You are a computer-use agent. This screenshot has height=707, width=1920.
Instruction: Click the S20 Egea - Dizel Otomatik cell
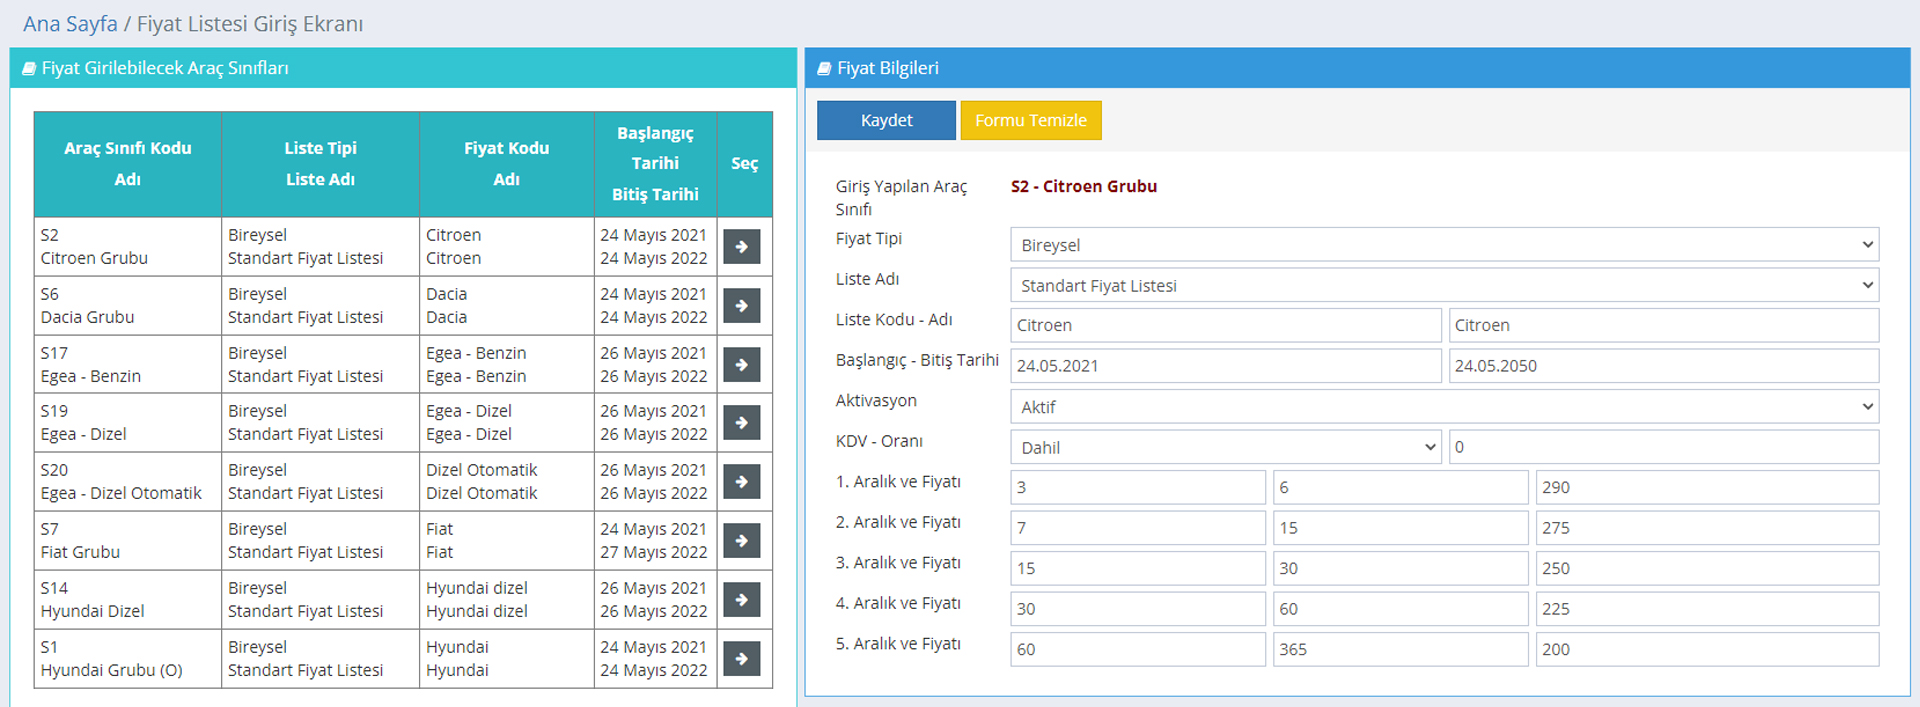point(128,482)
